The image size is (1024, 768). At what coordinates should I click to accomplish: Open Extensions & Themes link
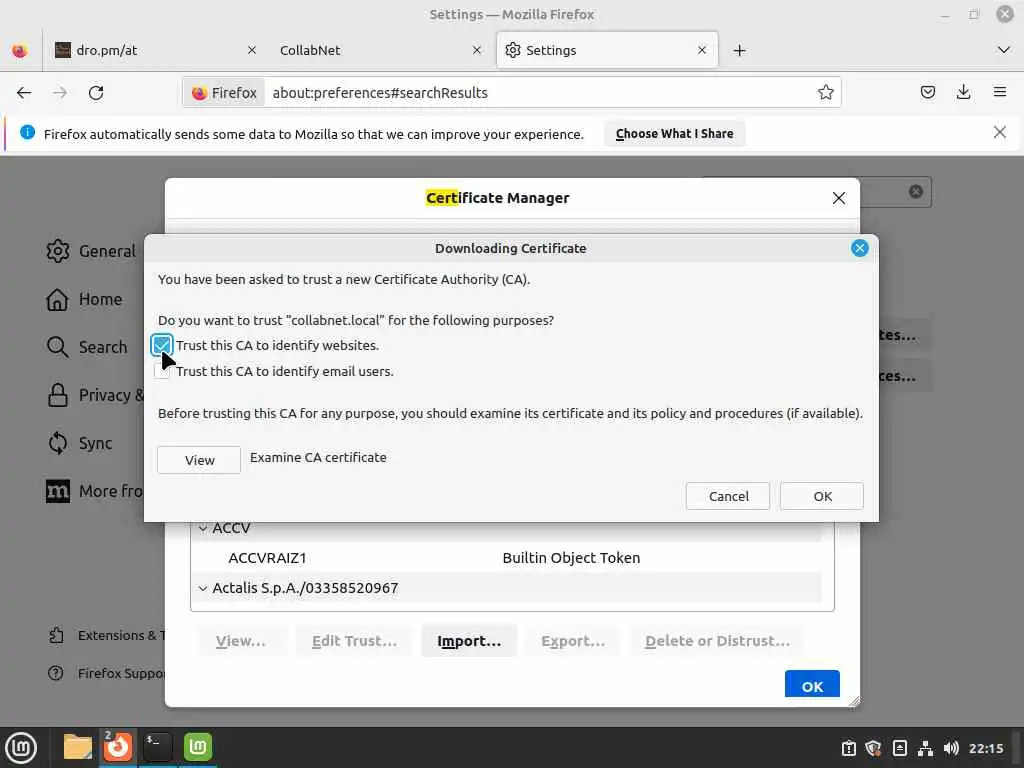106,635
